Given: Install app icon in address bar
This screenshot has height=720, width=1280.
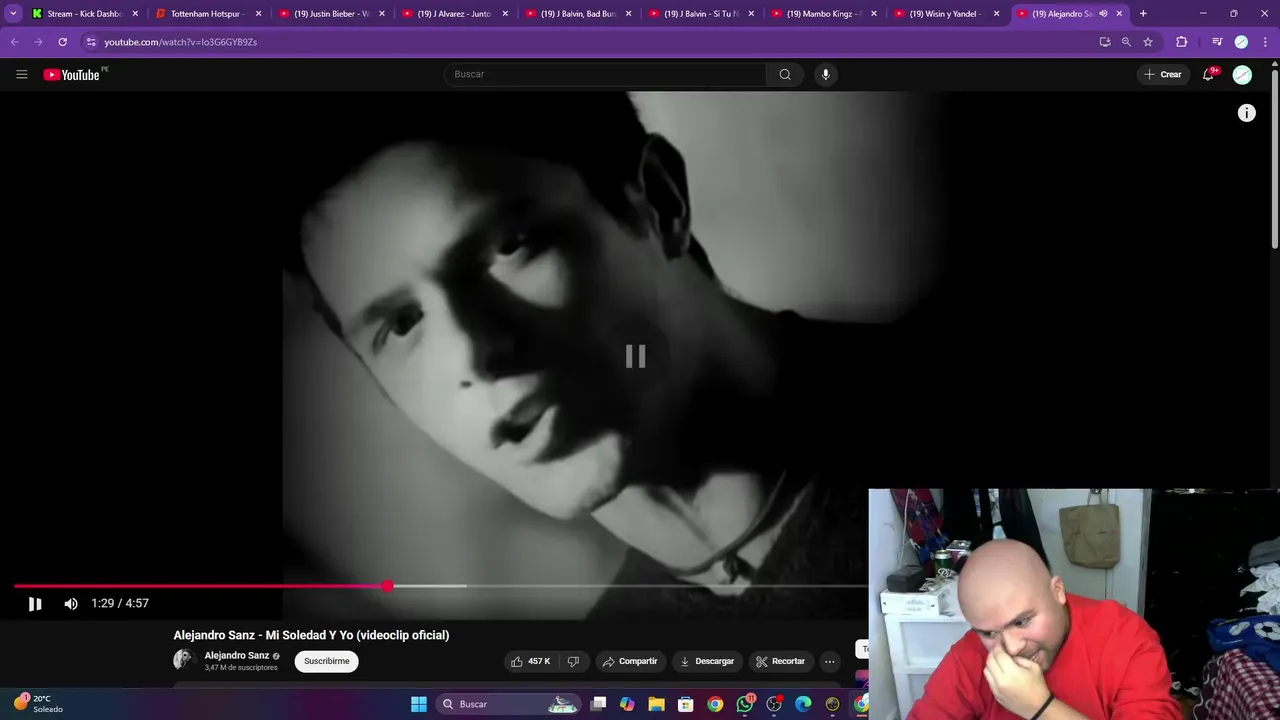Looking at the screenshot, I should tap(1105, 42).
